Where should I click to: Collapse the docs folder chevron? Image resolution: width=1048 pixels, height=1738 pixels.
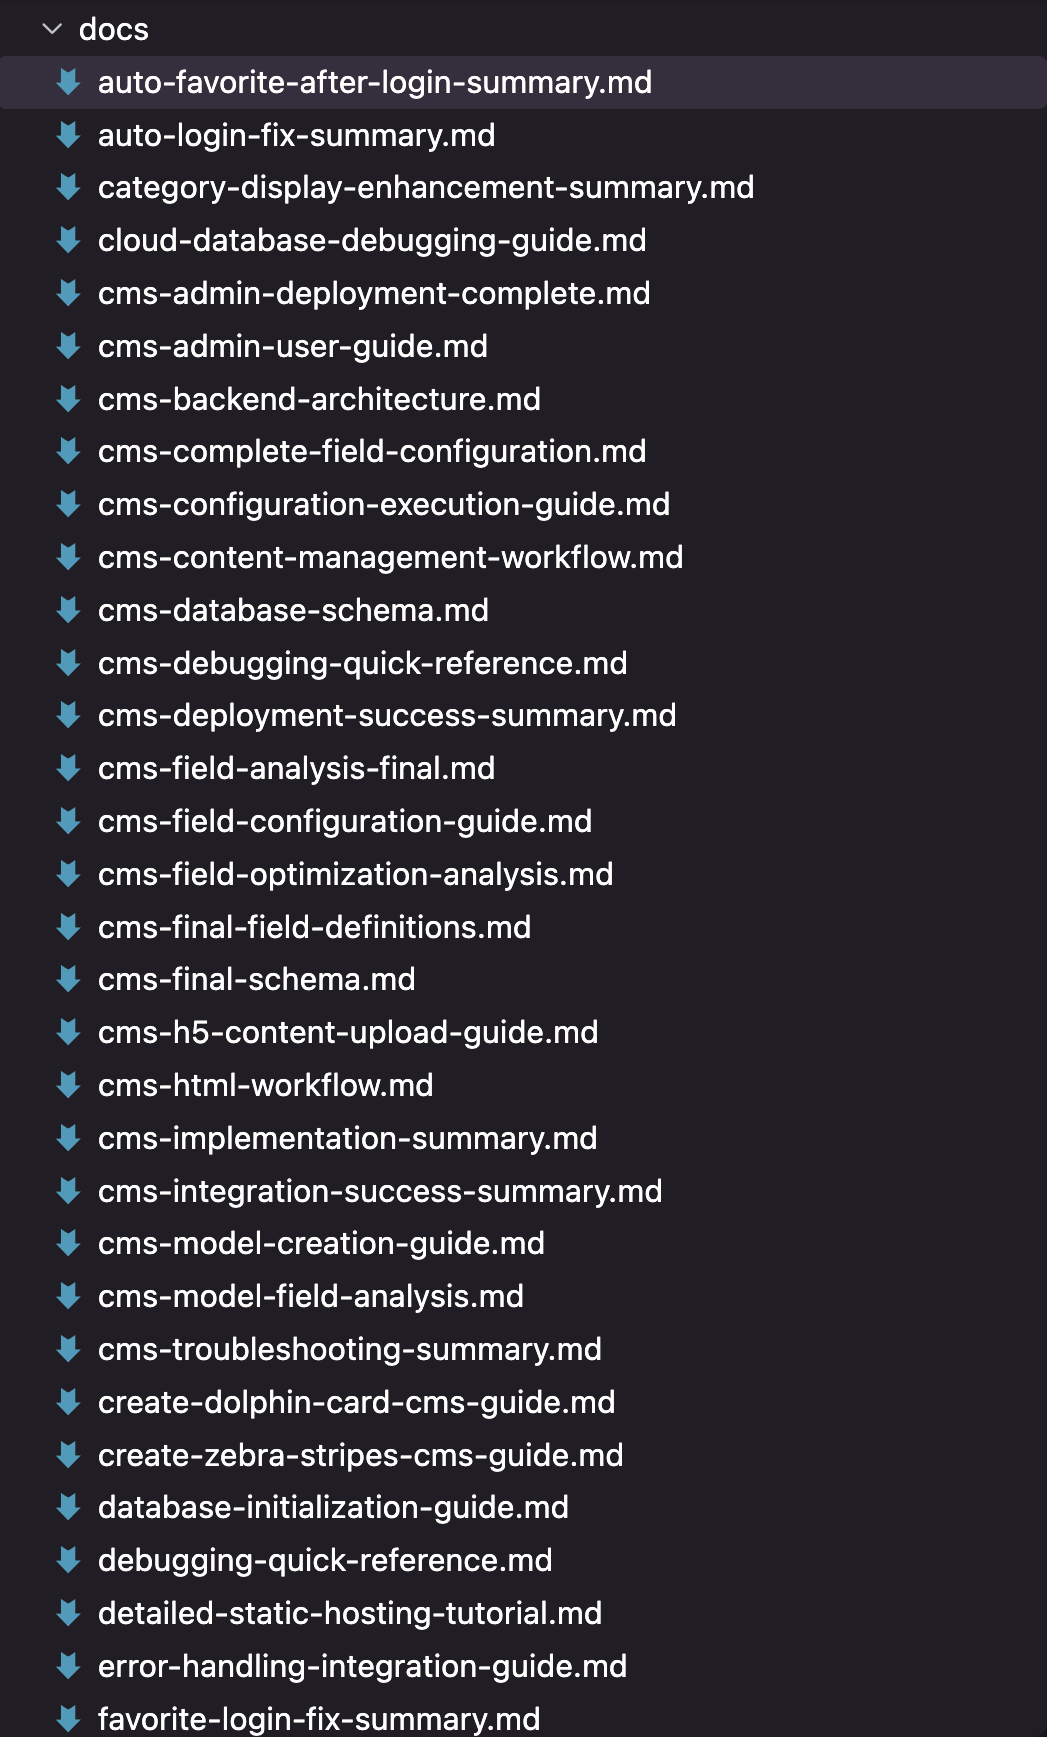[x=52, y=29]
